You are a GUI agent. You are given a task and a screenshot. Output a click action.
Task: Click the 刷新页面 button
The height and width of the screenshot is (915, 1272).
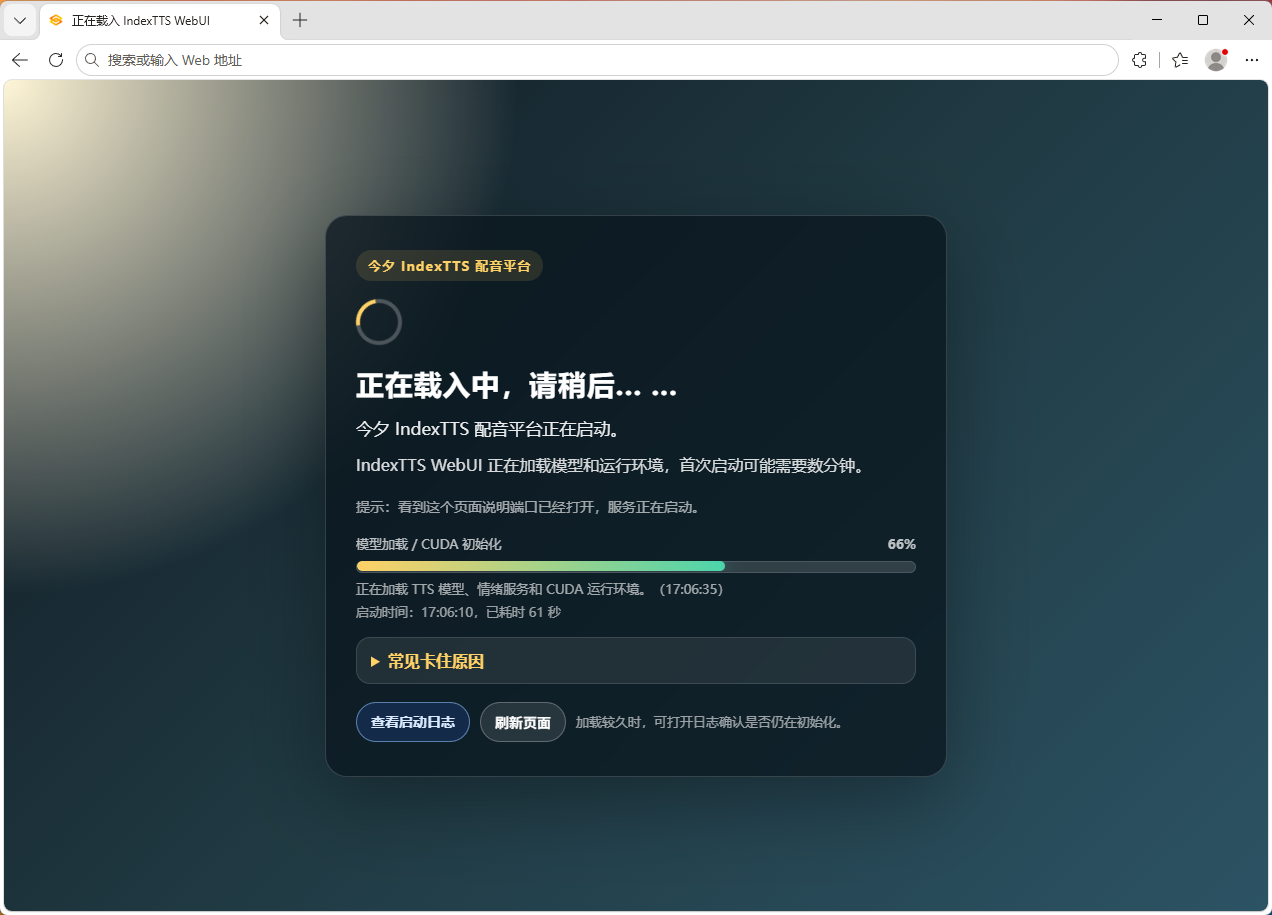click(523, 722)
